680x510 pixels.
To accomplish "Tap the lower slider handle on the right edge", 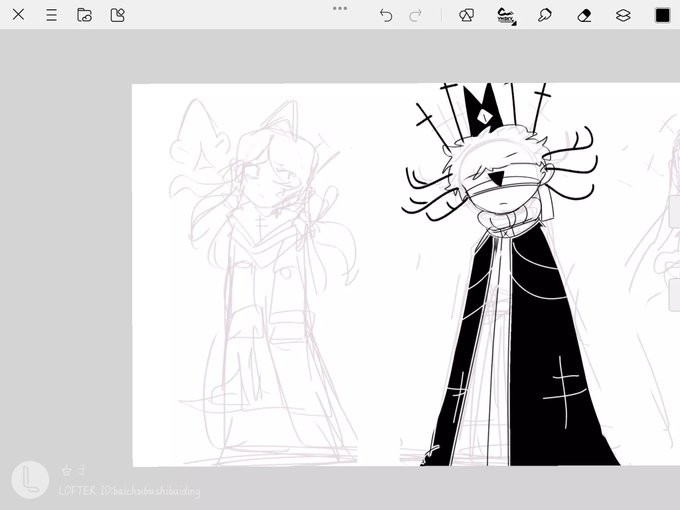I will pos(674,295).
